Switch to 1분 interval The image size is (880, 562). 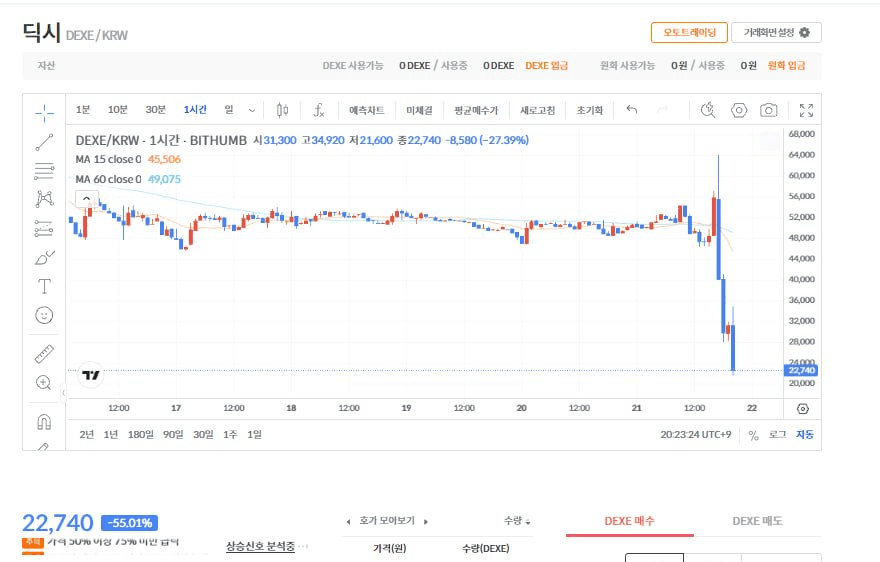click(83, 109)
